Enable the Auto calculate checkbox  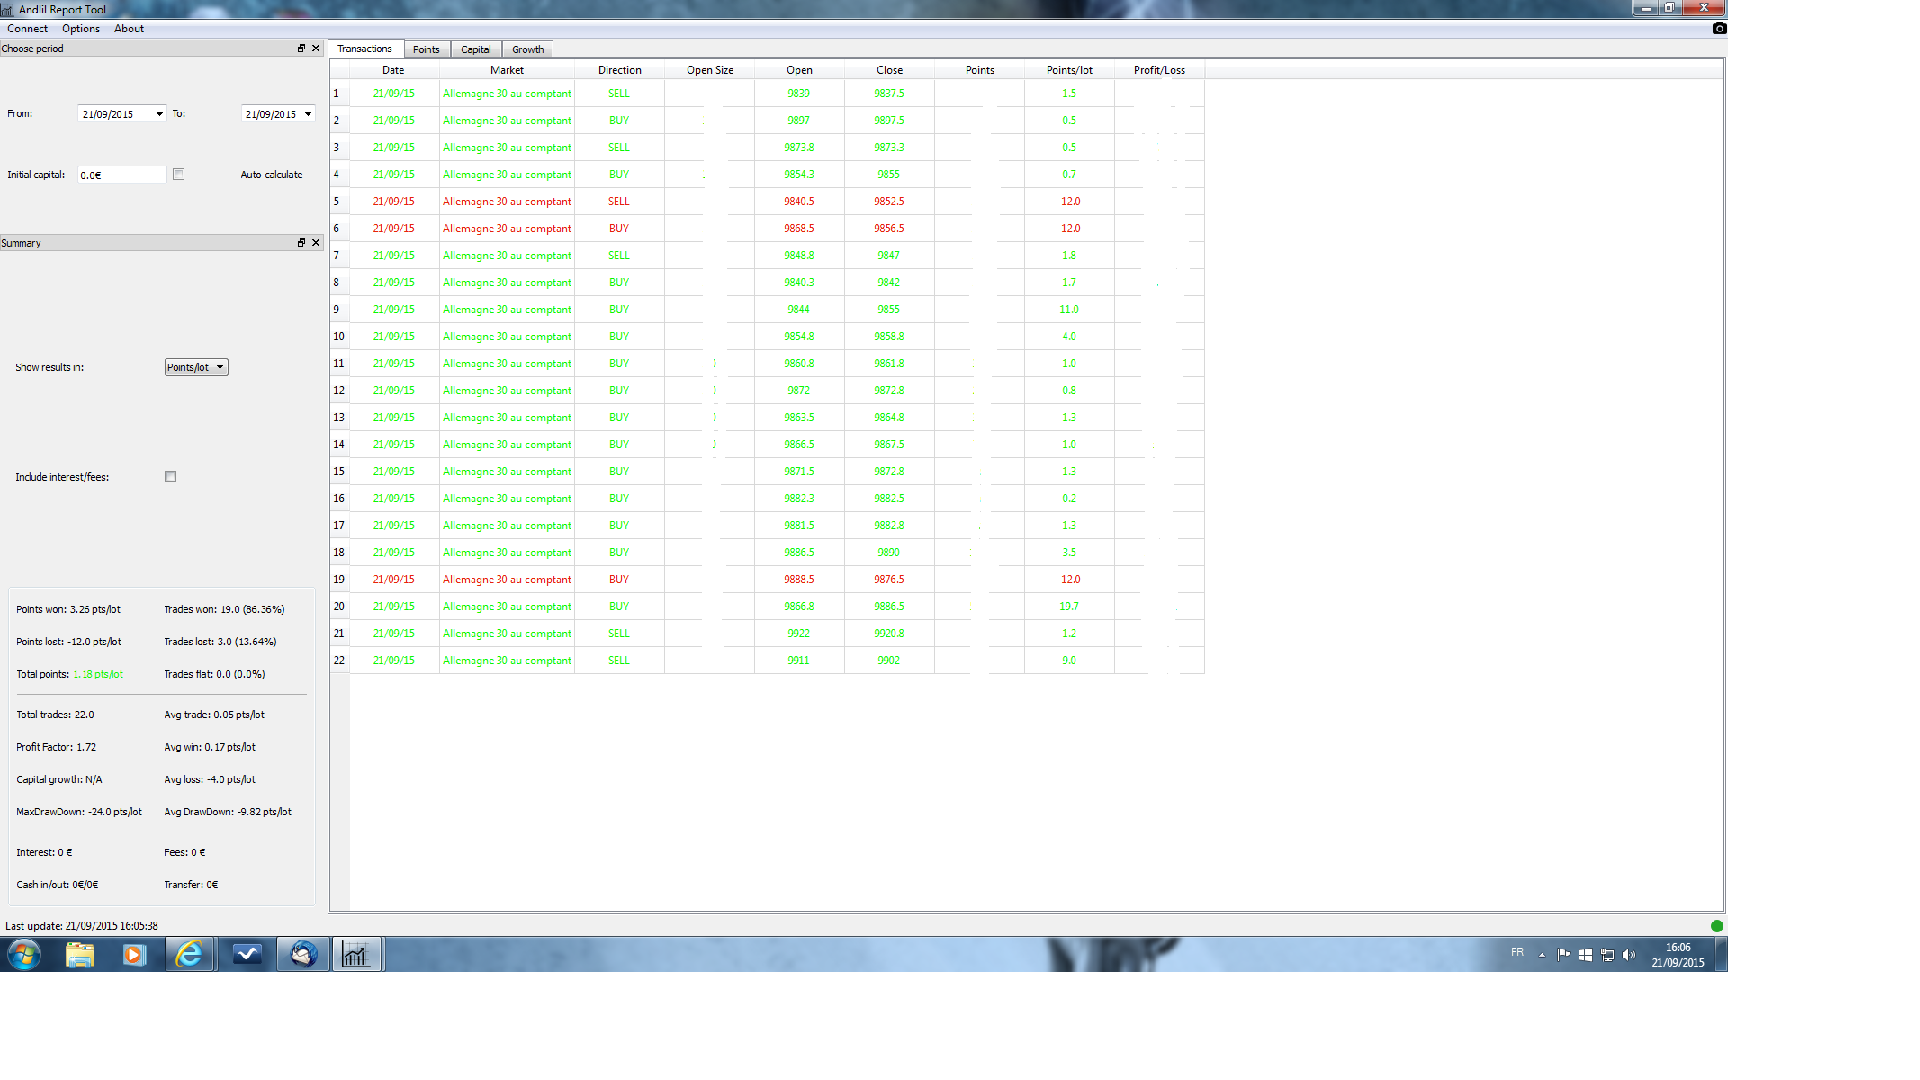click(x=179, y=174)
